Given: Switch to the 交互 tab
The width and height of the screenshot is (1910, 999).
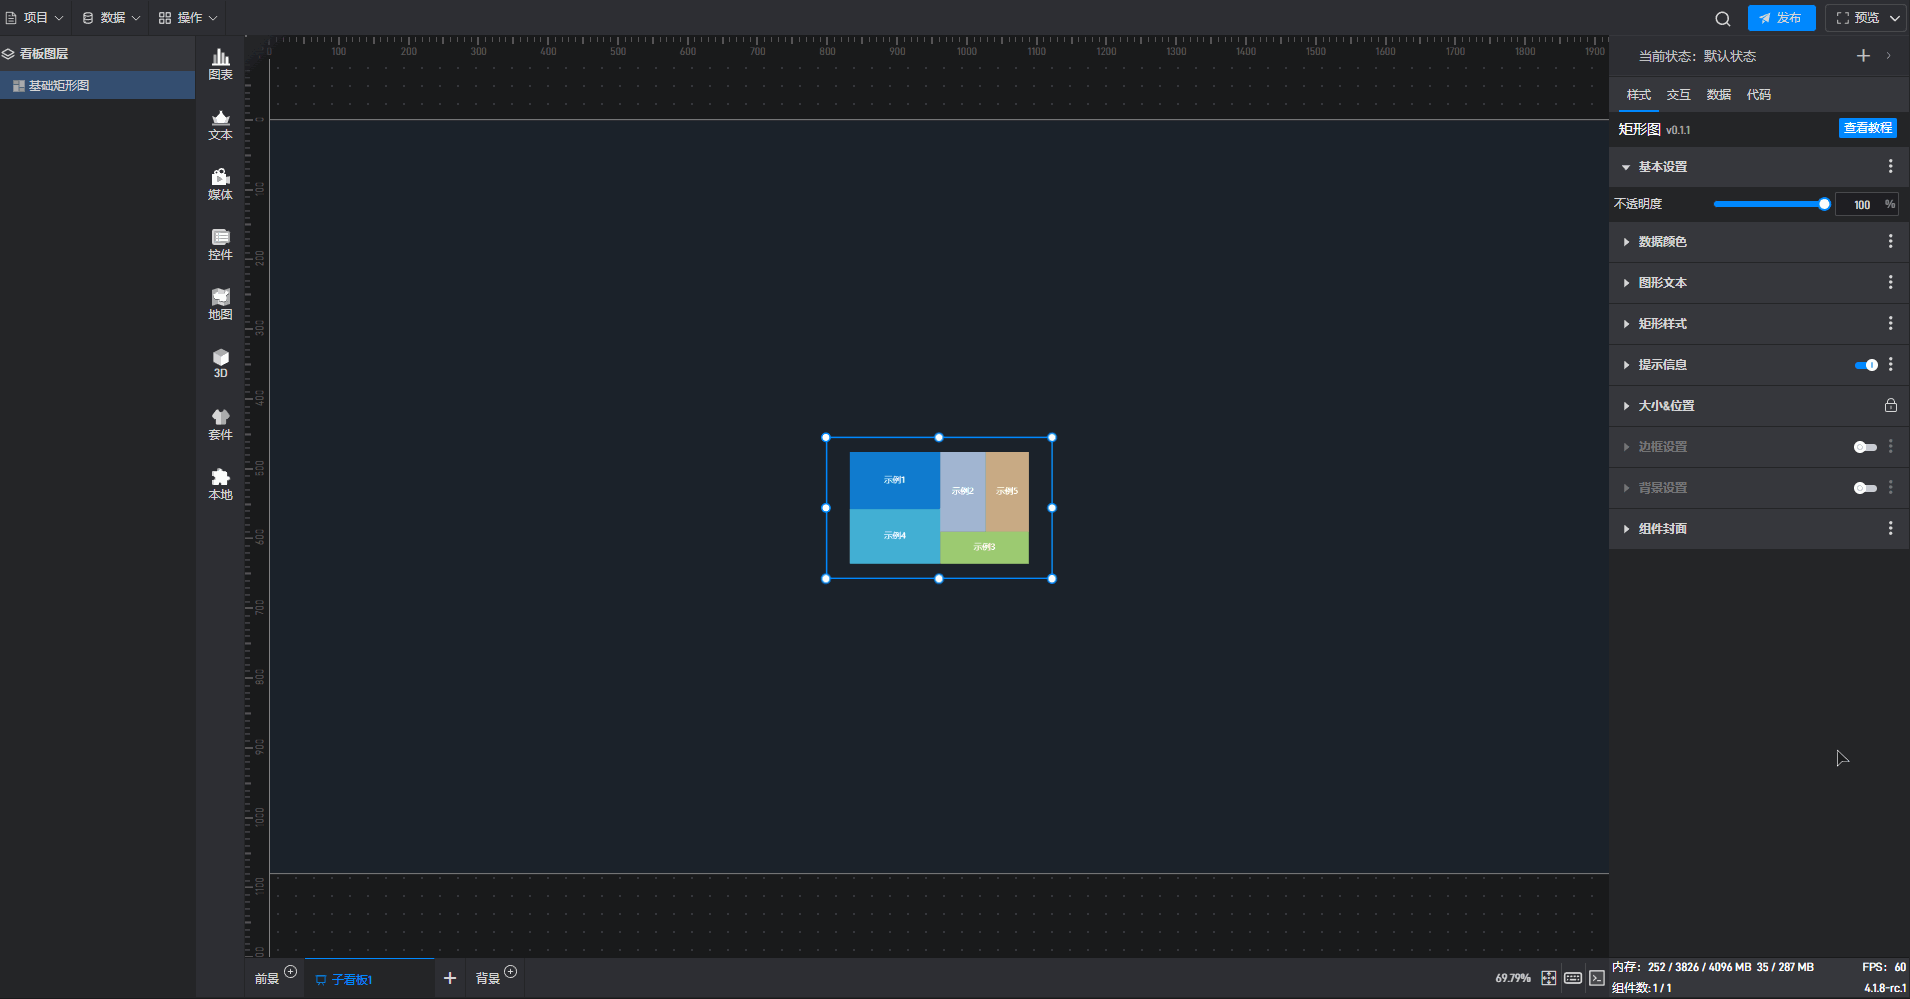Looking at the screenshot, I should point(1678,95).
